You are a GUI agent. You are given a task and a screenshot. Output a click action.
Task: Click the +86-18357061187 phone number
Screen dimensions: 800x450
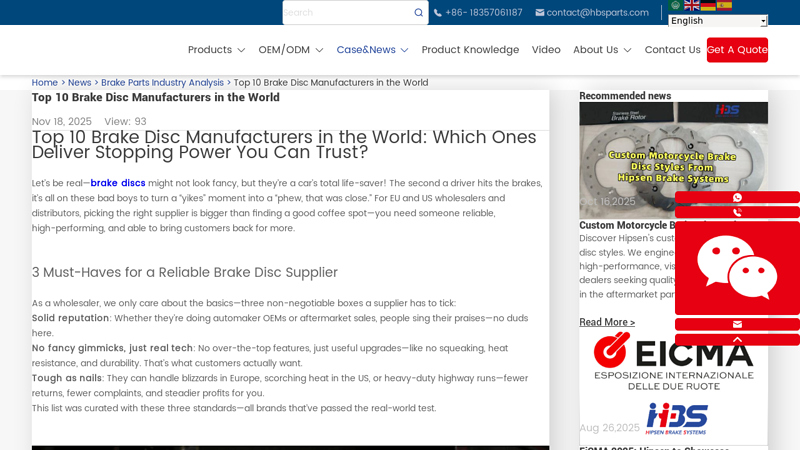pyautogui.click(x=484, y=13)
